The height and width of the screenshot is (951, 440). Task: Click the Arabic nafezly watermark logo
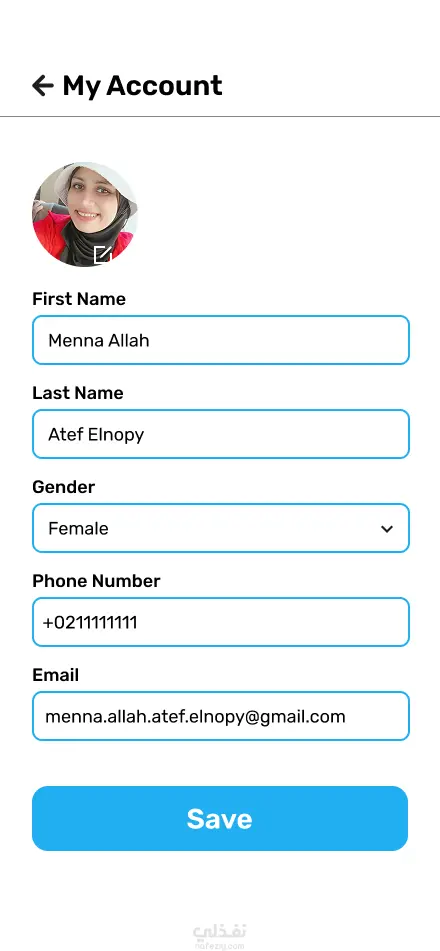220,931
